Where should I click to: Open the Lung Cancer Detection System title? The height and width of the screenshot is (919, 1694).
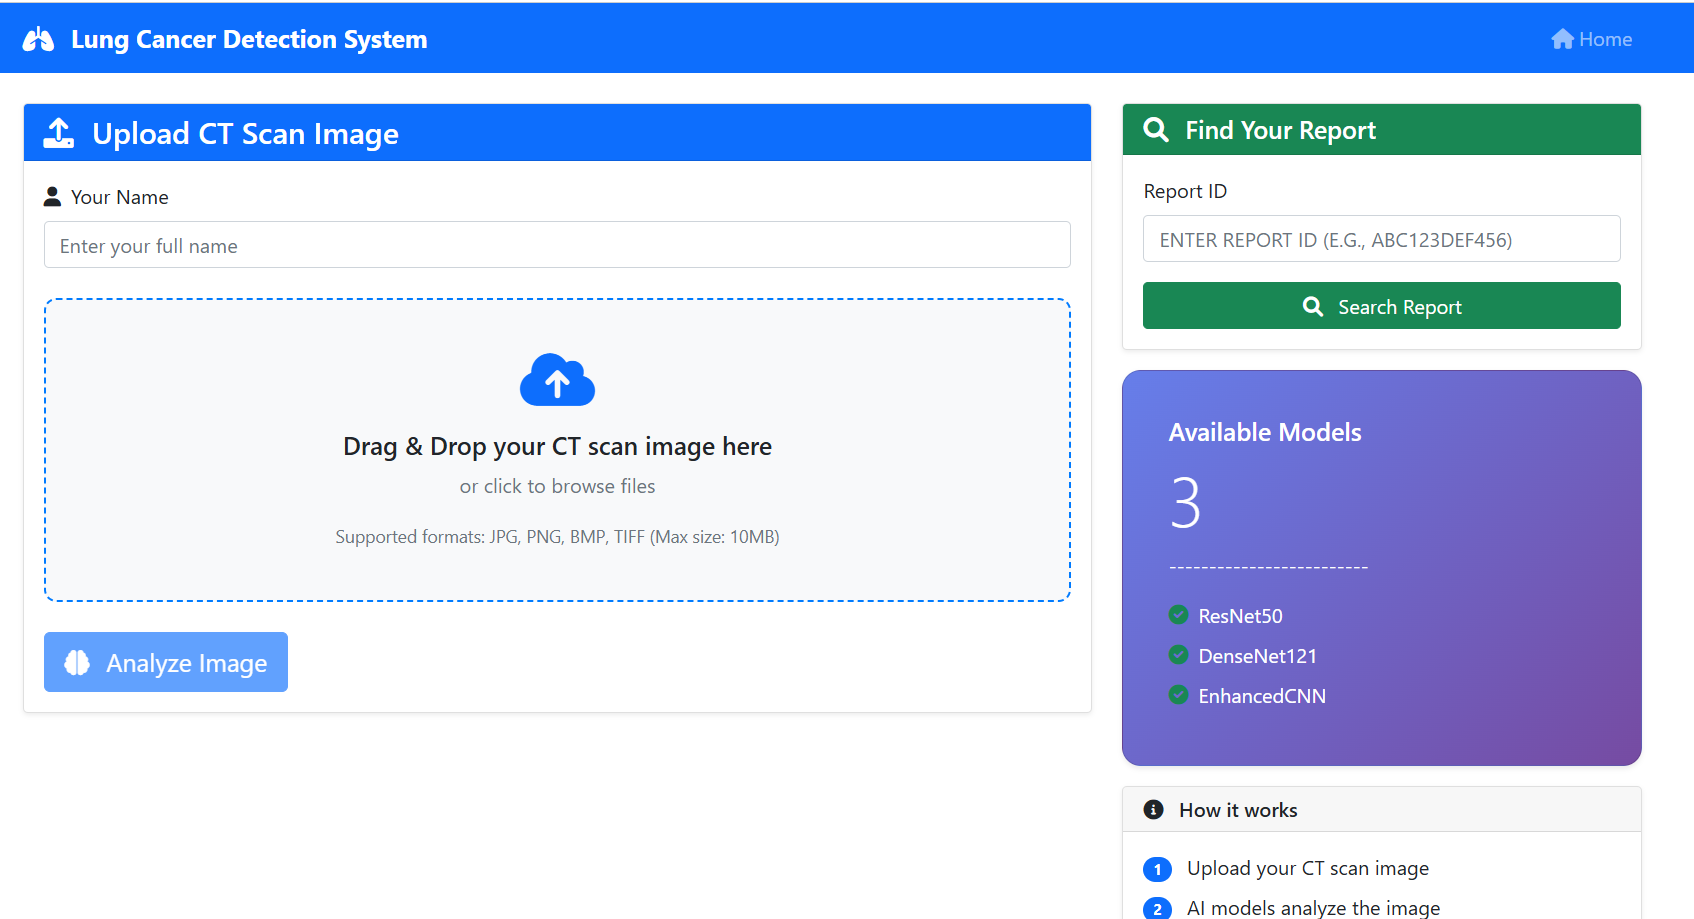pos(249,39)
